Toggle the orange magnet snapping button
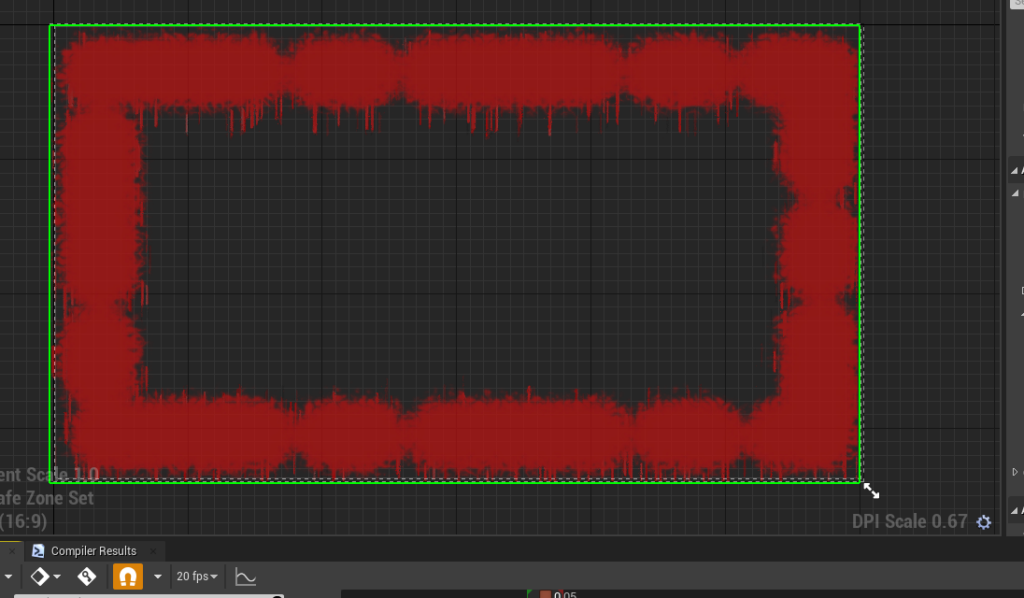The image size is (1024, 598). [x=128, y=577]
